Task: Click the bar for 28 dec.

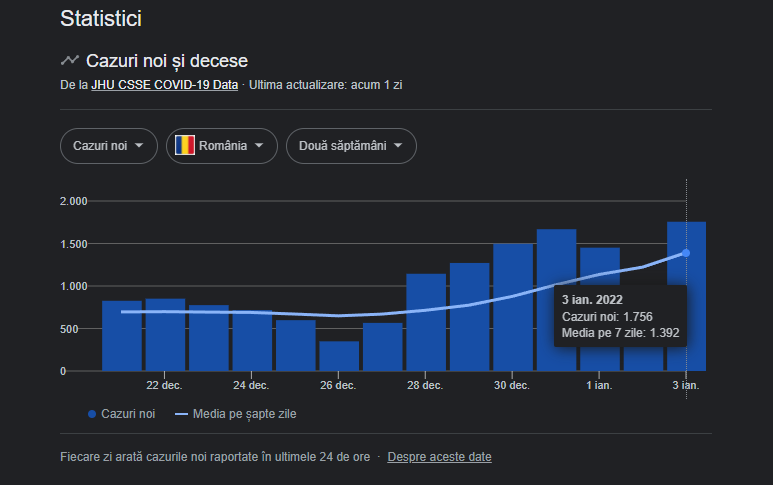Action: click(425, 322)
